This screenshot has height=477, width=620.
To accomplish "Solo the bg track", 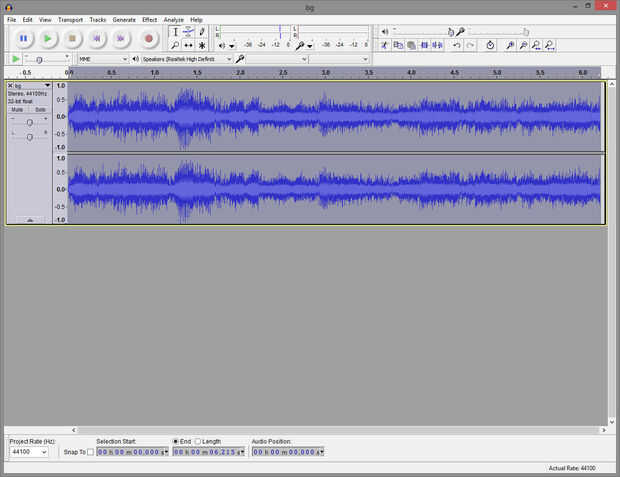I will click(40, 110).
